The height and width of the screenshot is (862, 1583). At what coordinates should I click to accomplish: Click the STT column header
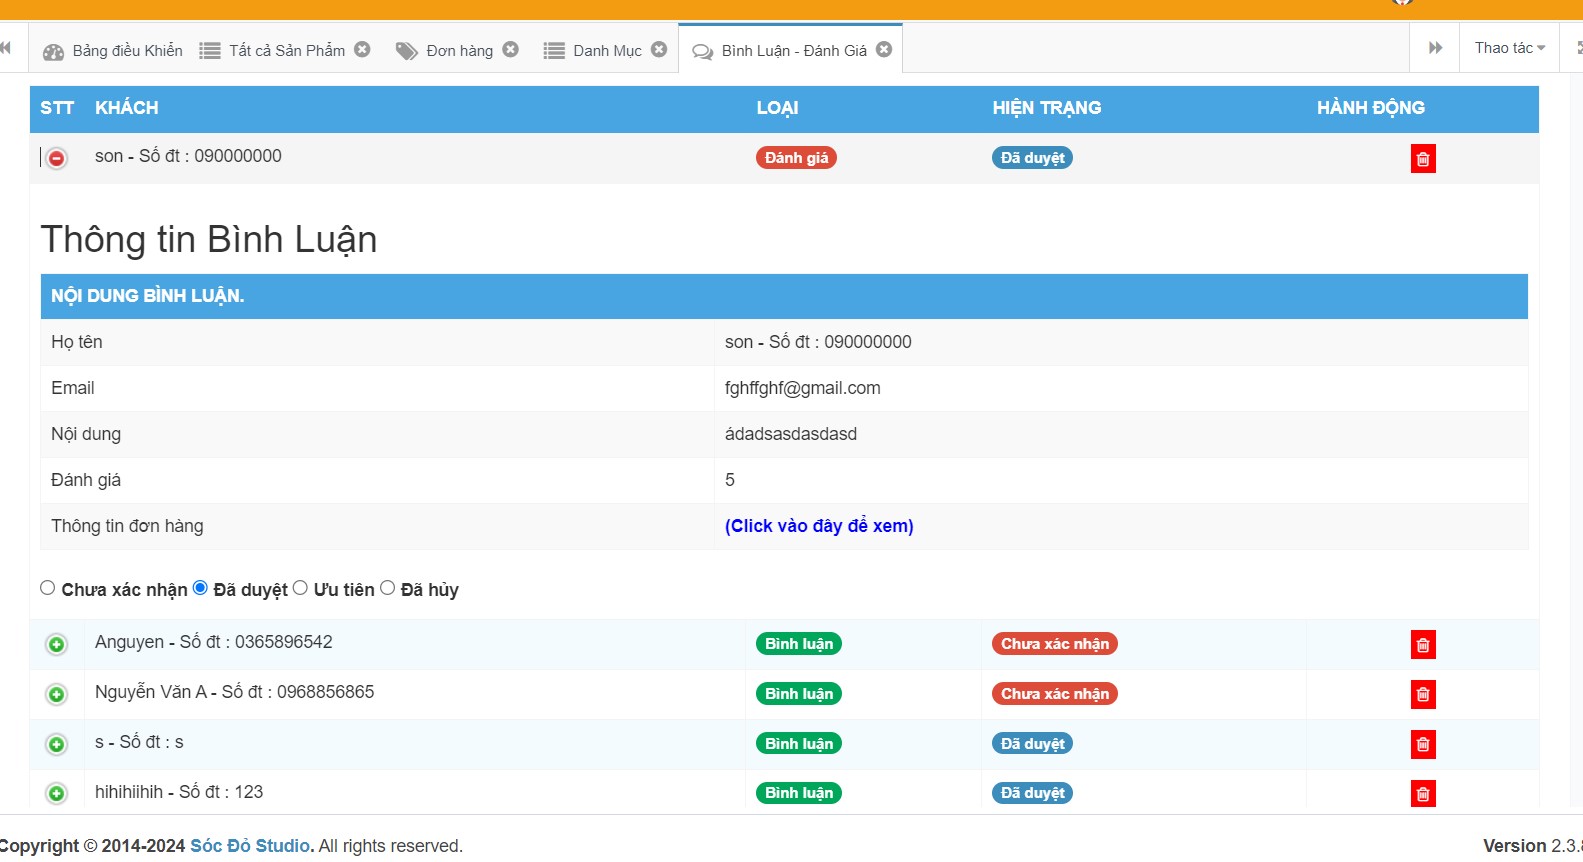[57, 108]
